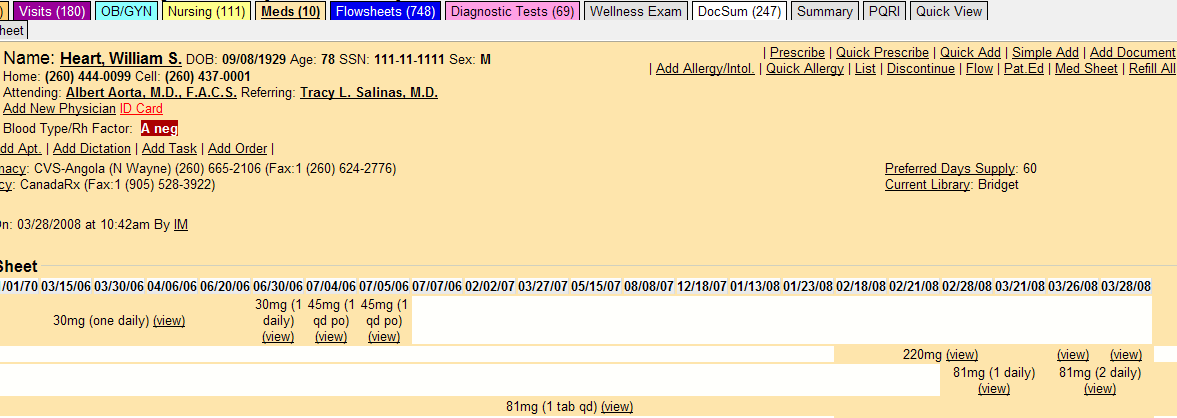
Task: Click the Add Order link
Action: click(x=237, y=149)
